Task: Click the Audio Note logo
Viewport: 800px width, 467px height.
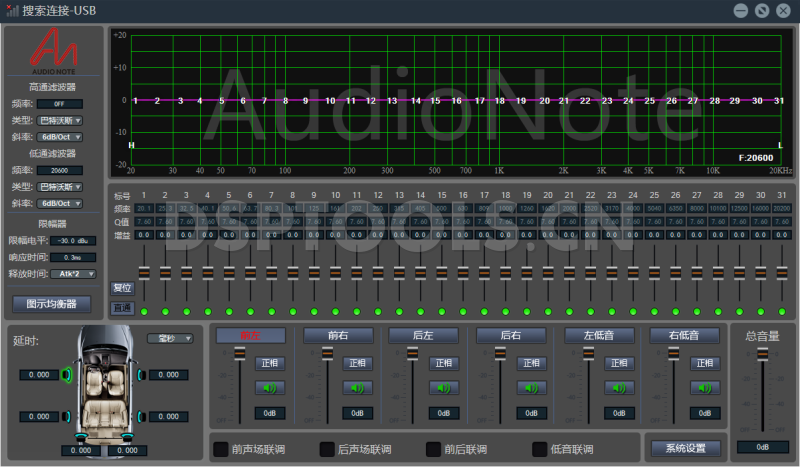Action: coord(54,51)
